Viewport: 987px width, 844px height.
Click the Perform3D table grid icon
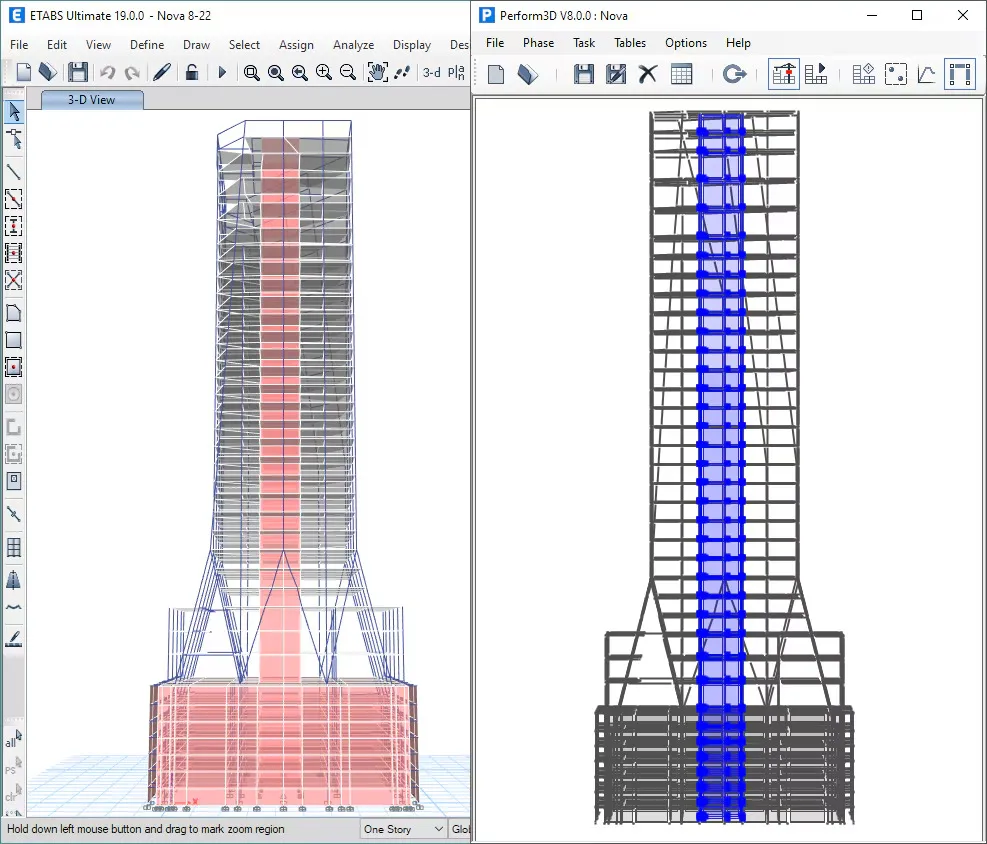(681, 74)
